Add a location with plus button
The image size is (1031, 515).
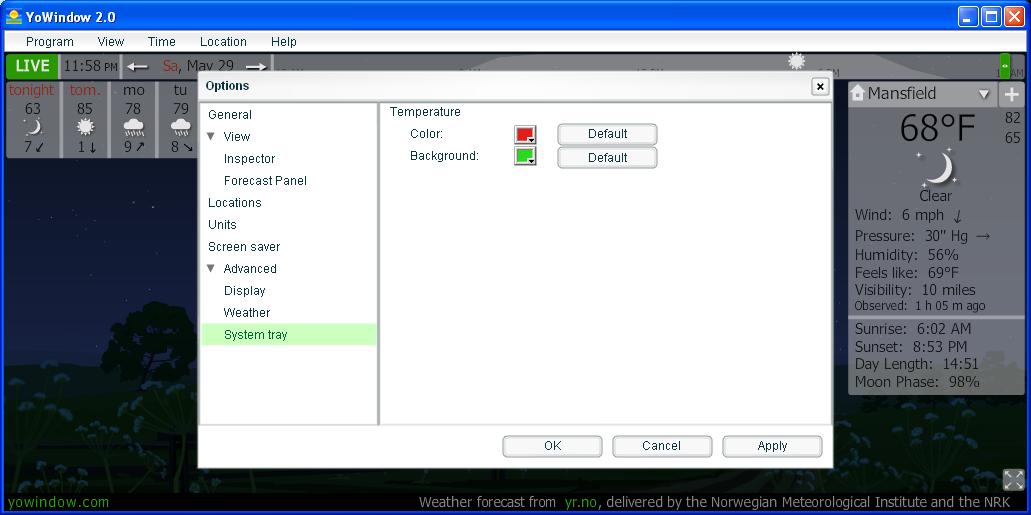click(1012, 95)
